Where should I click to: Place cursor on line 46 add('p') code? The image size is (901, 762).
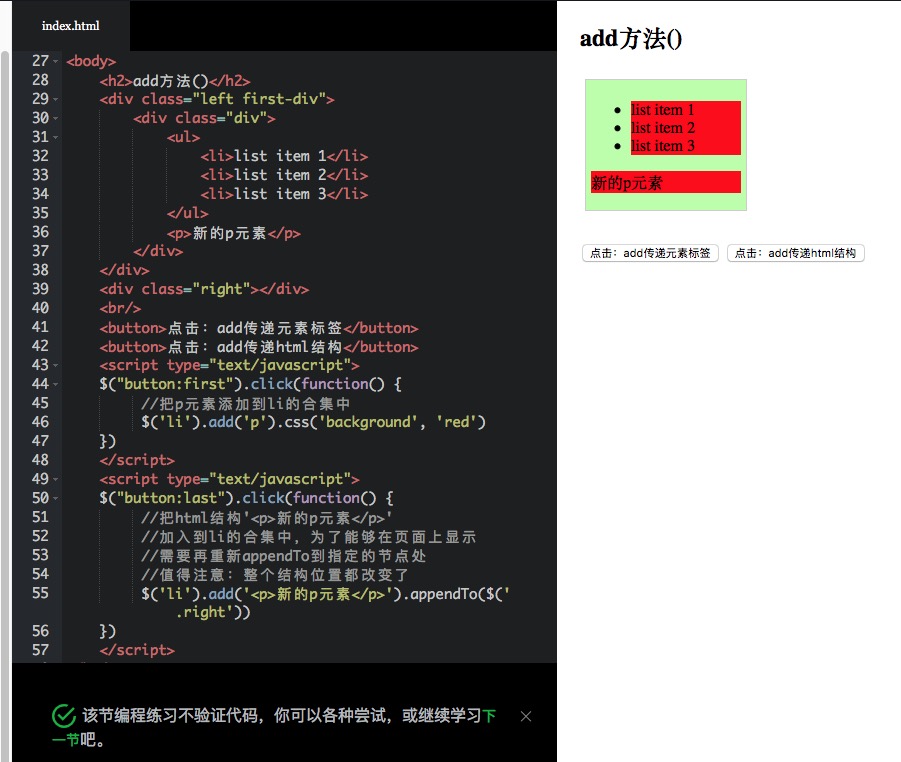tap(314, 422)
